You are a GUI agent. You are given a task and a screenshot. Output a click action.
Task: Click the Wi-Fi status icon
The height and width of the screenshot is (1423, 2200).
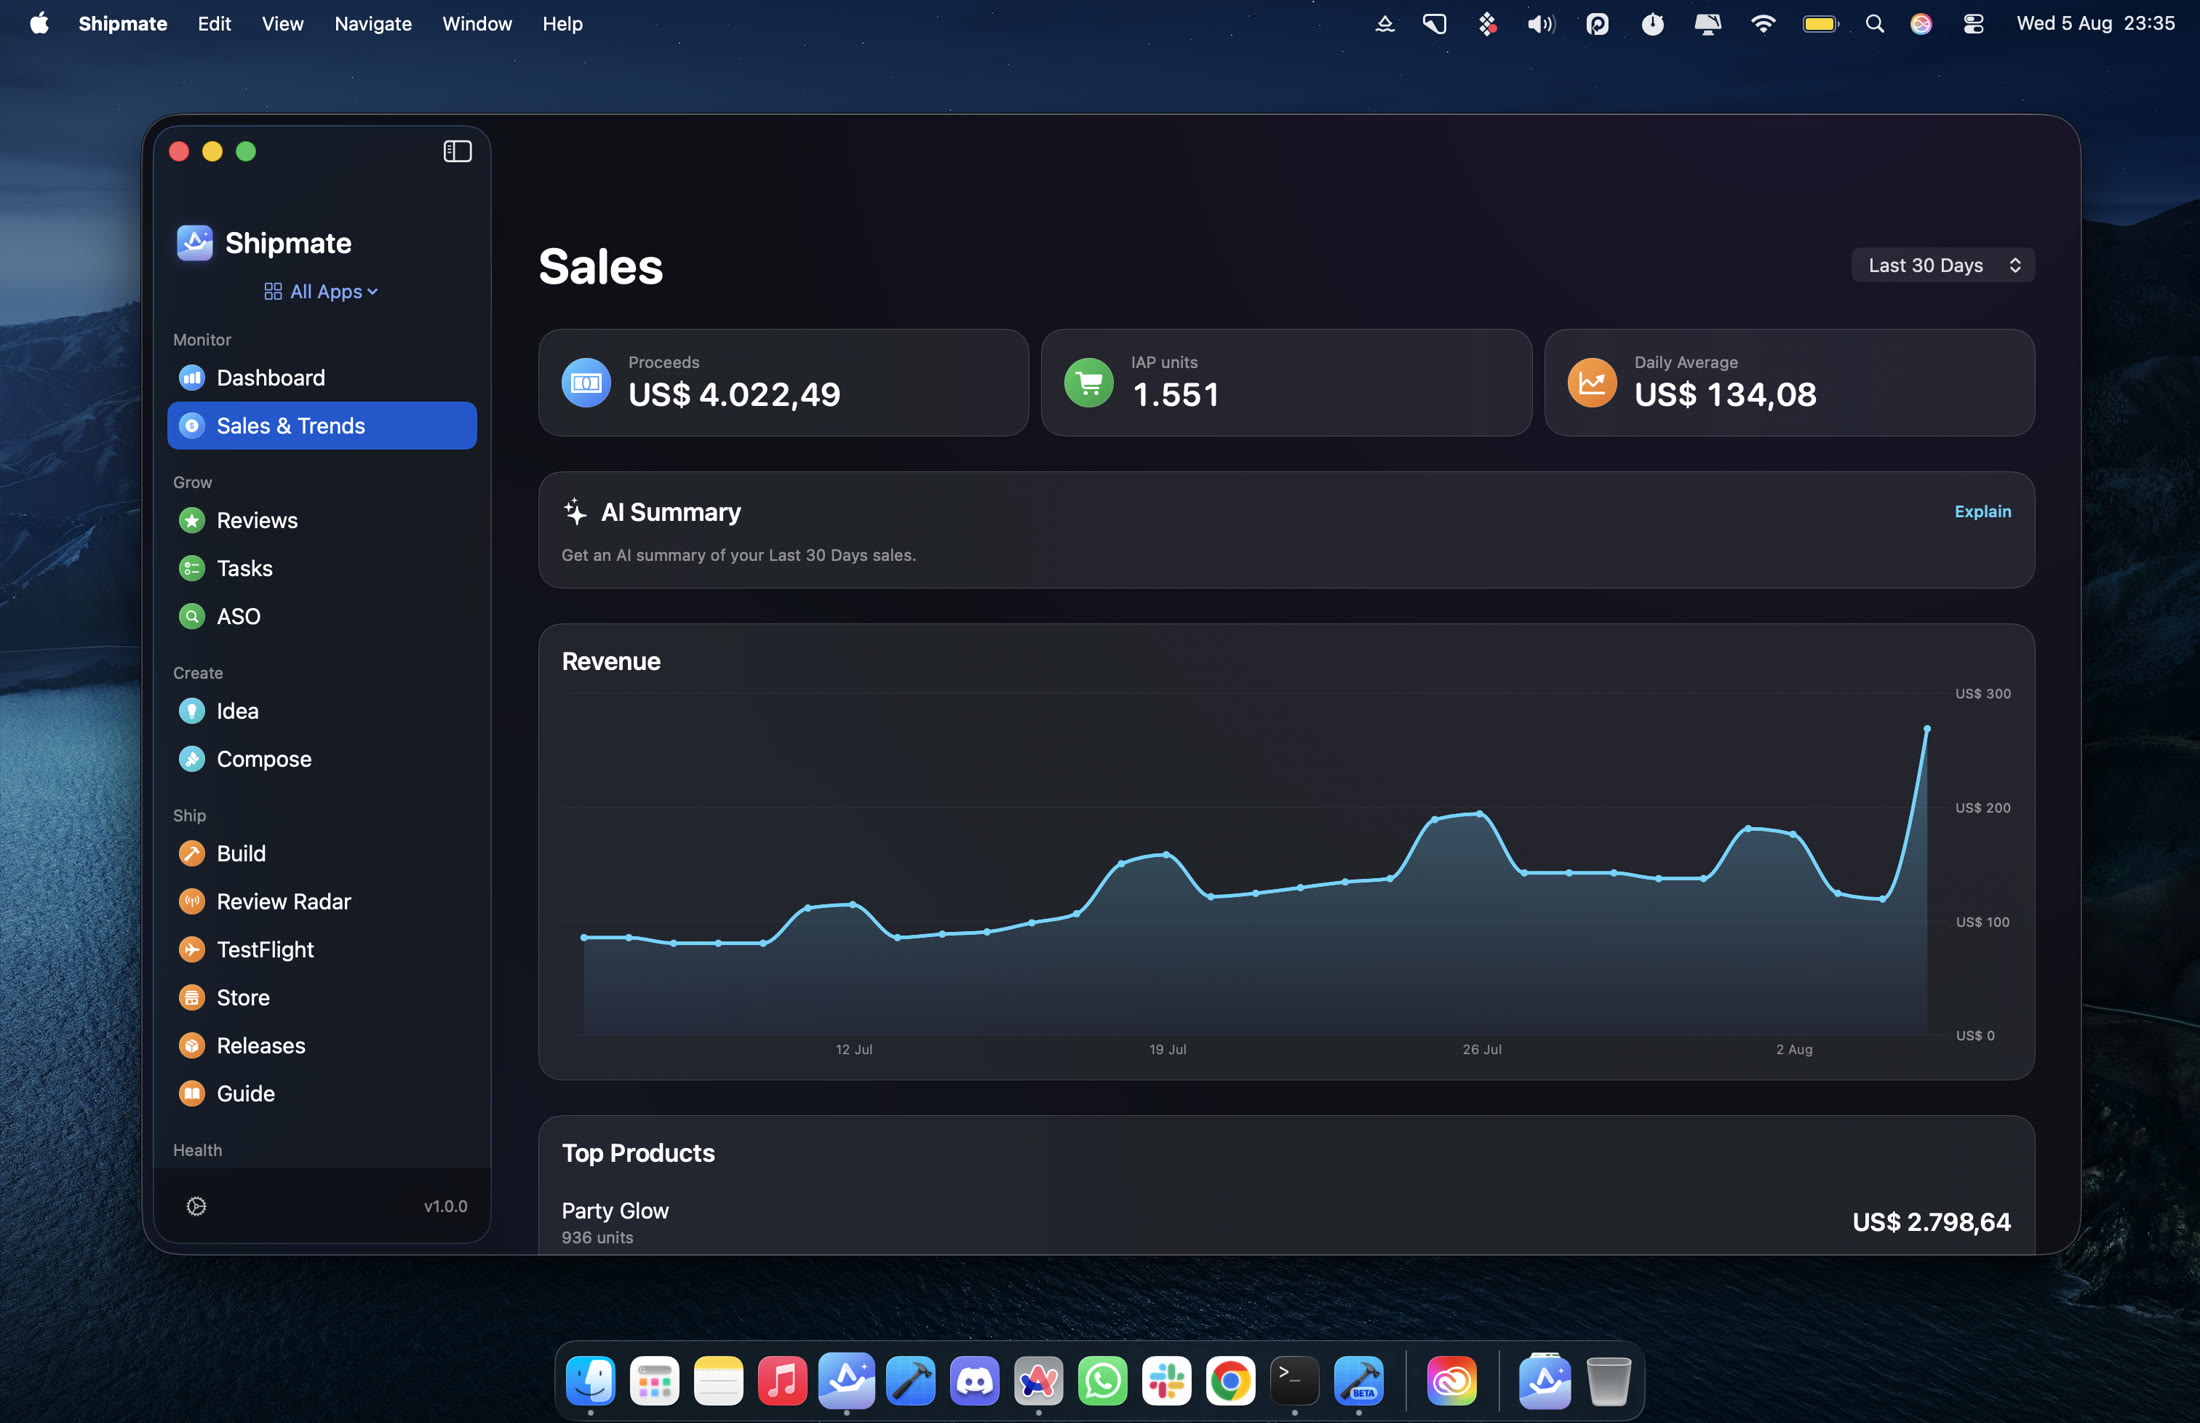(x=1762, y=23)
